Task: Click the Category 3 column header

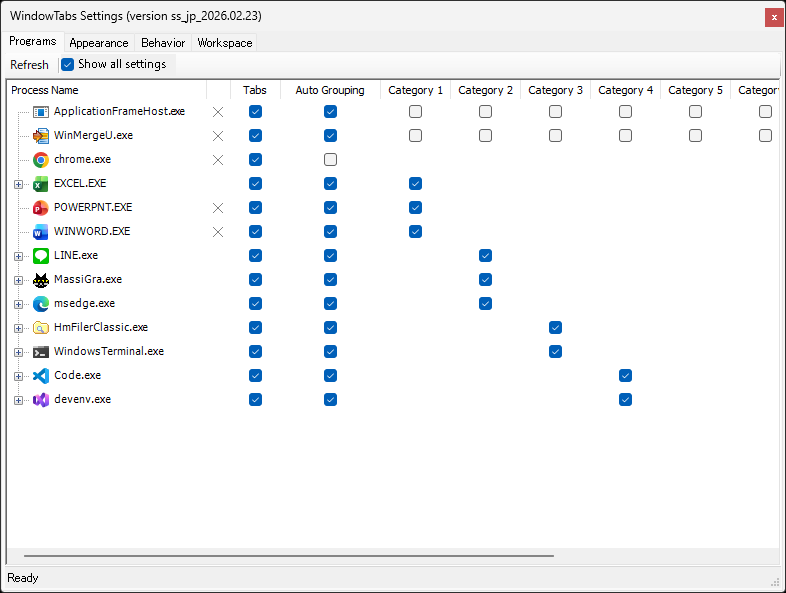Action: (555, 90)
